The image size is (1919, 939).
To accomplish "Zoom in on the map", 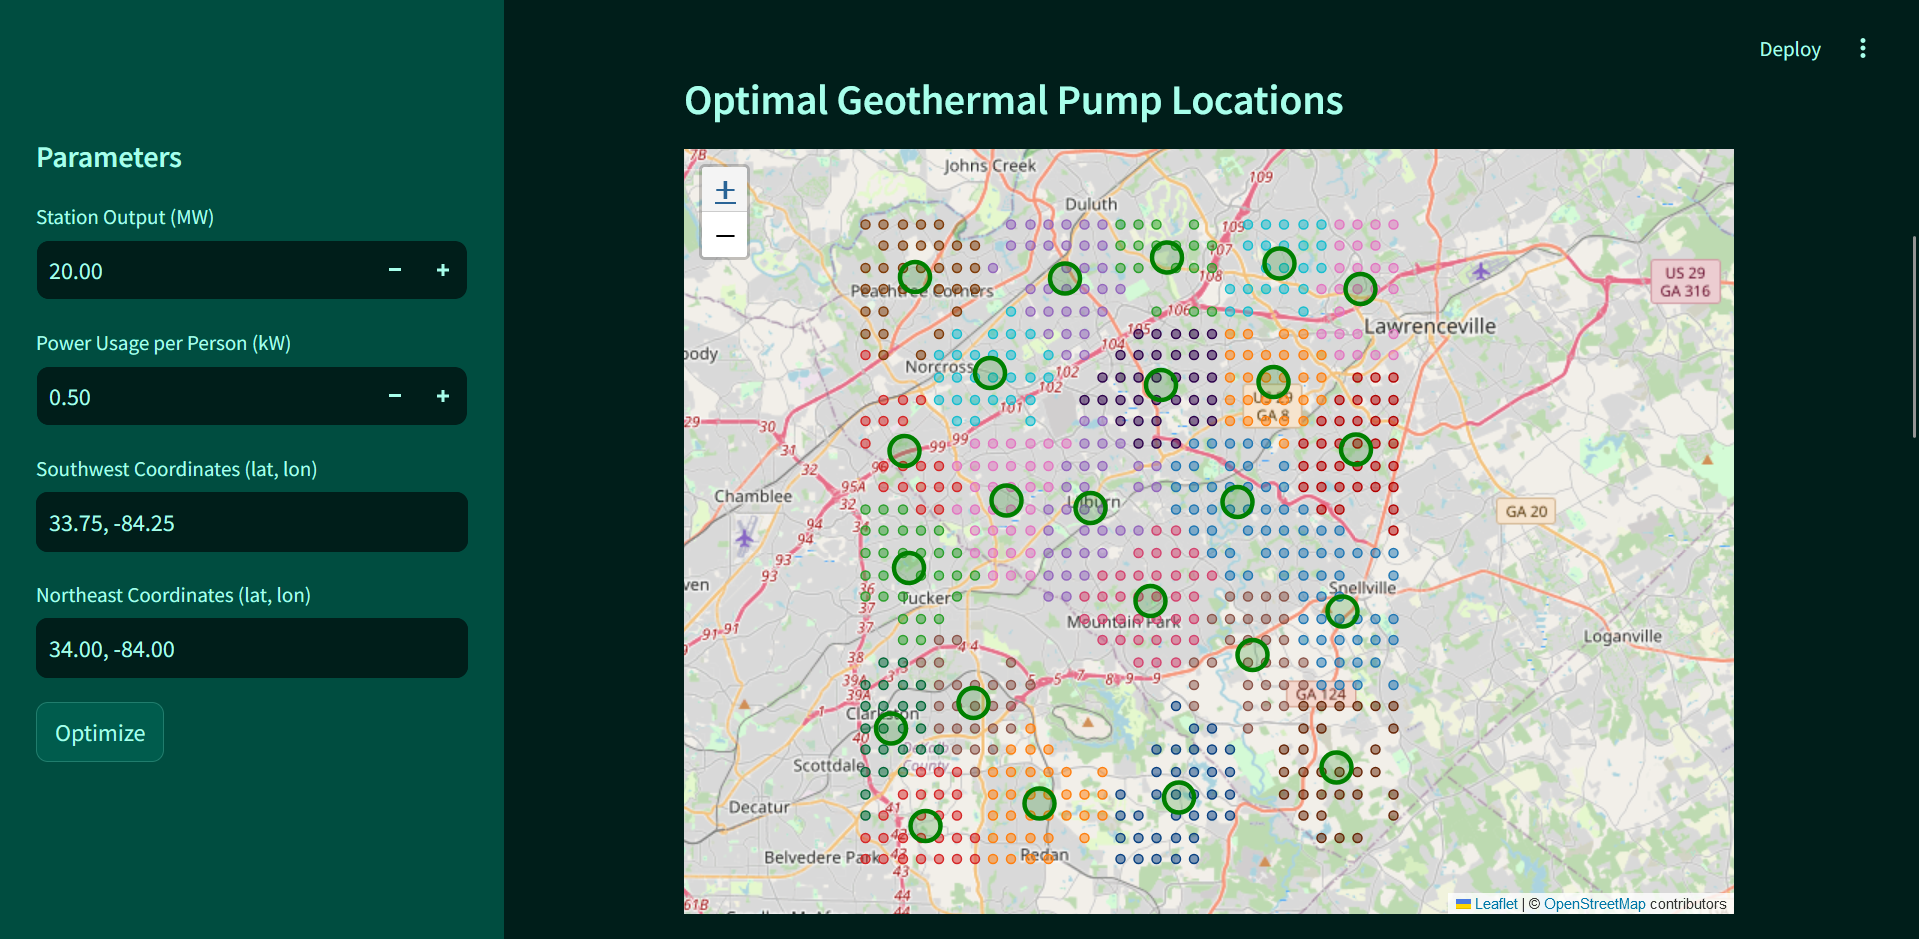I will [x=725, y=189].
